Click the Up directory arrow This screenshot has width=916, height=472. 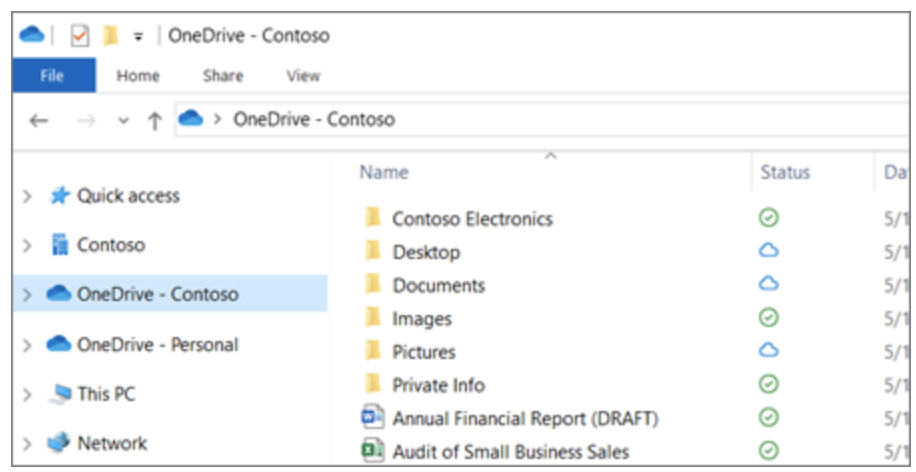154,120
